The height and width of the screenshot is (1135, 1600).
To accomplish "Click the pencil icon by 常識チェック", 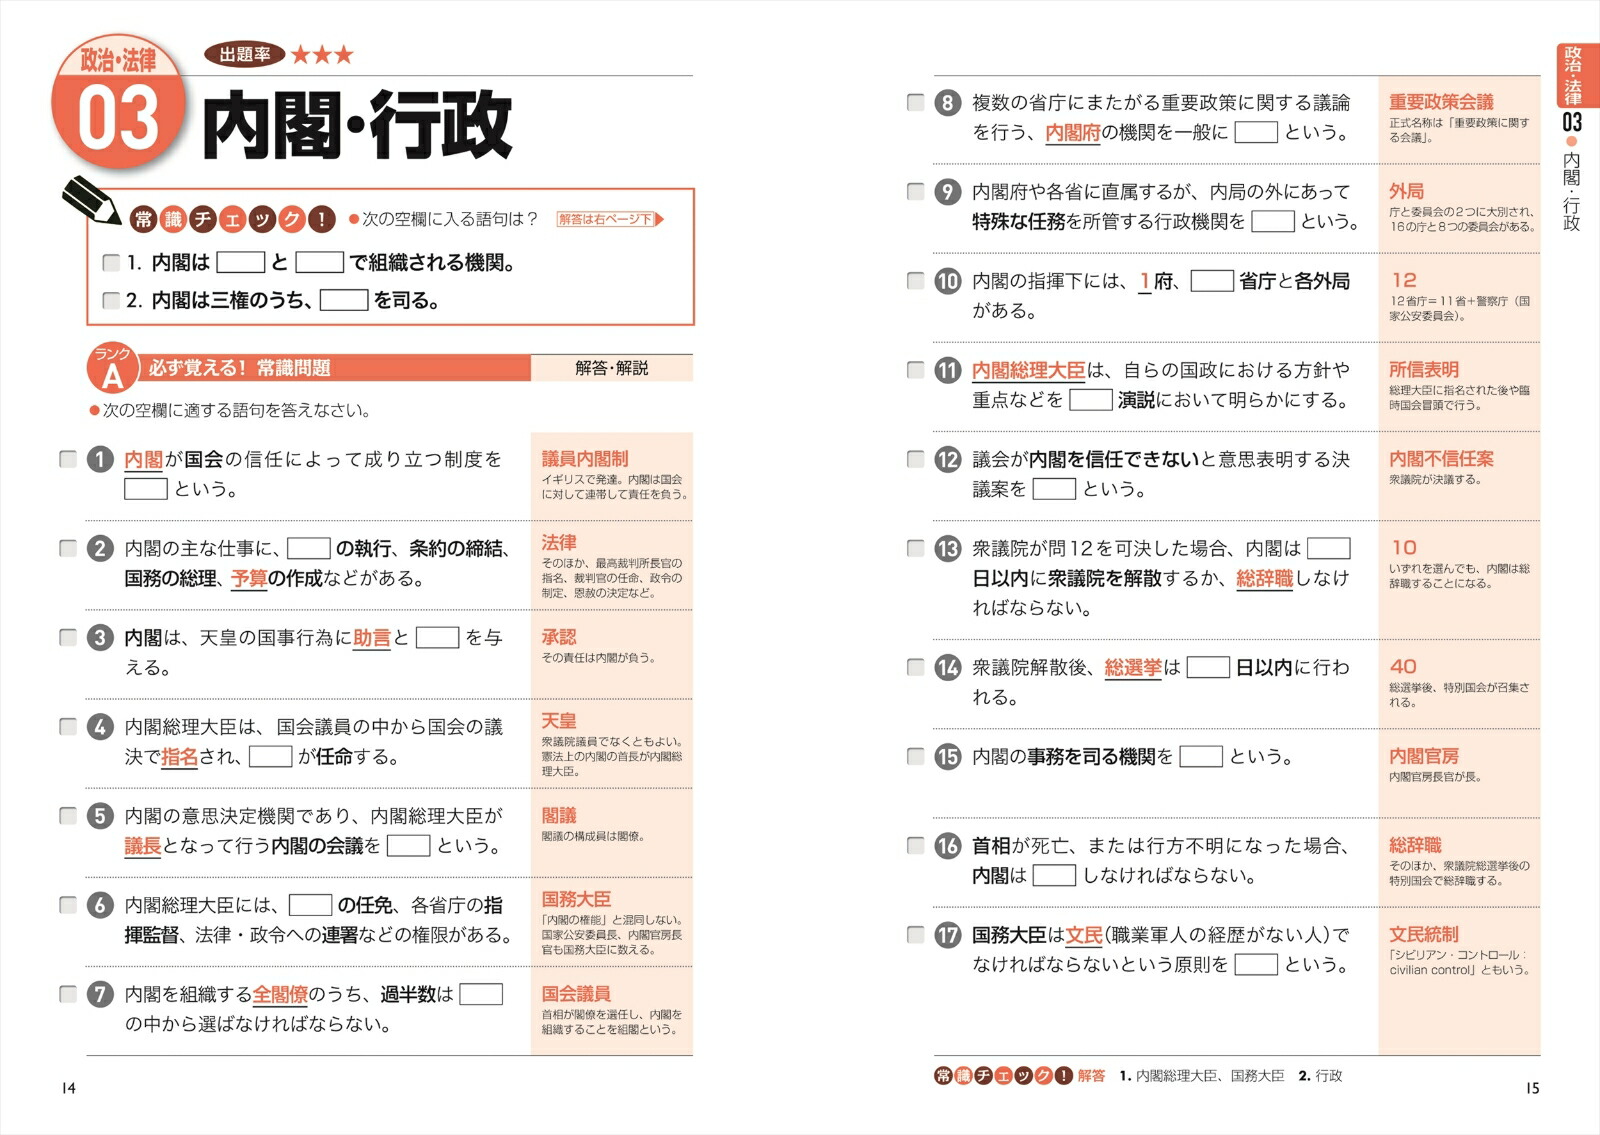I will click(x=92, y=200).
